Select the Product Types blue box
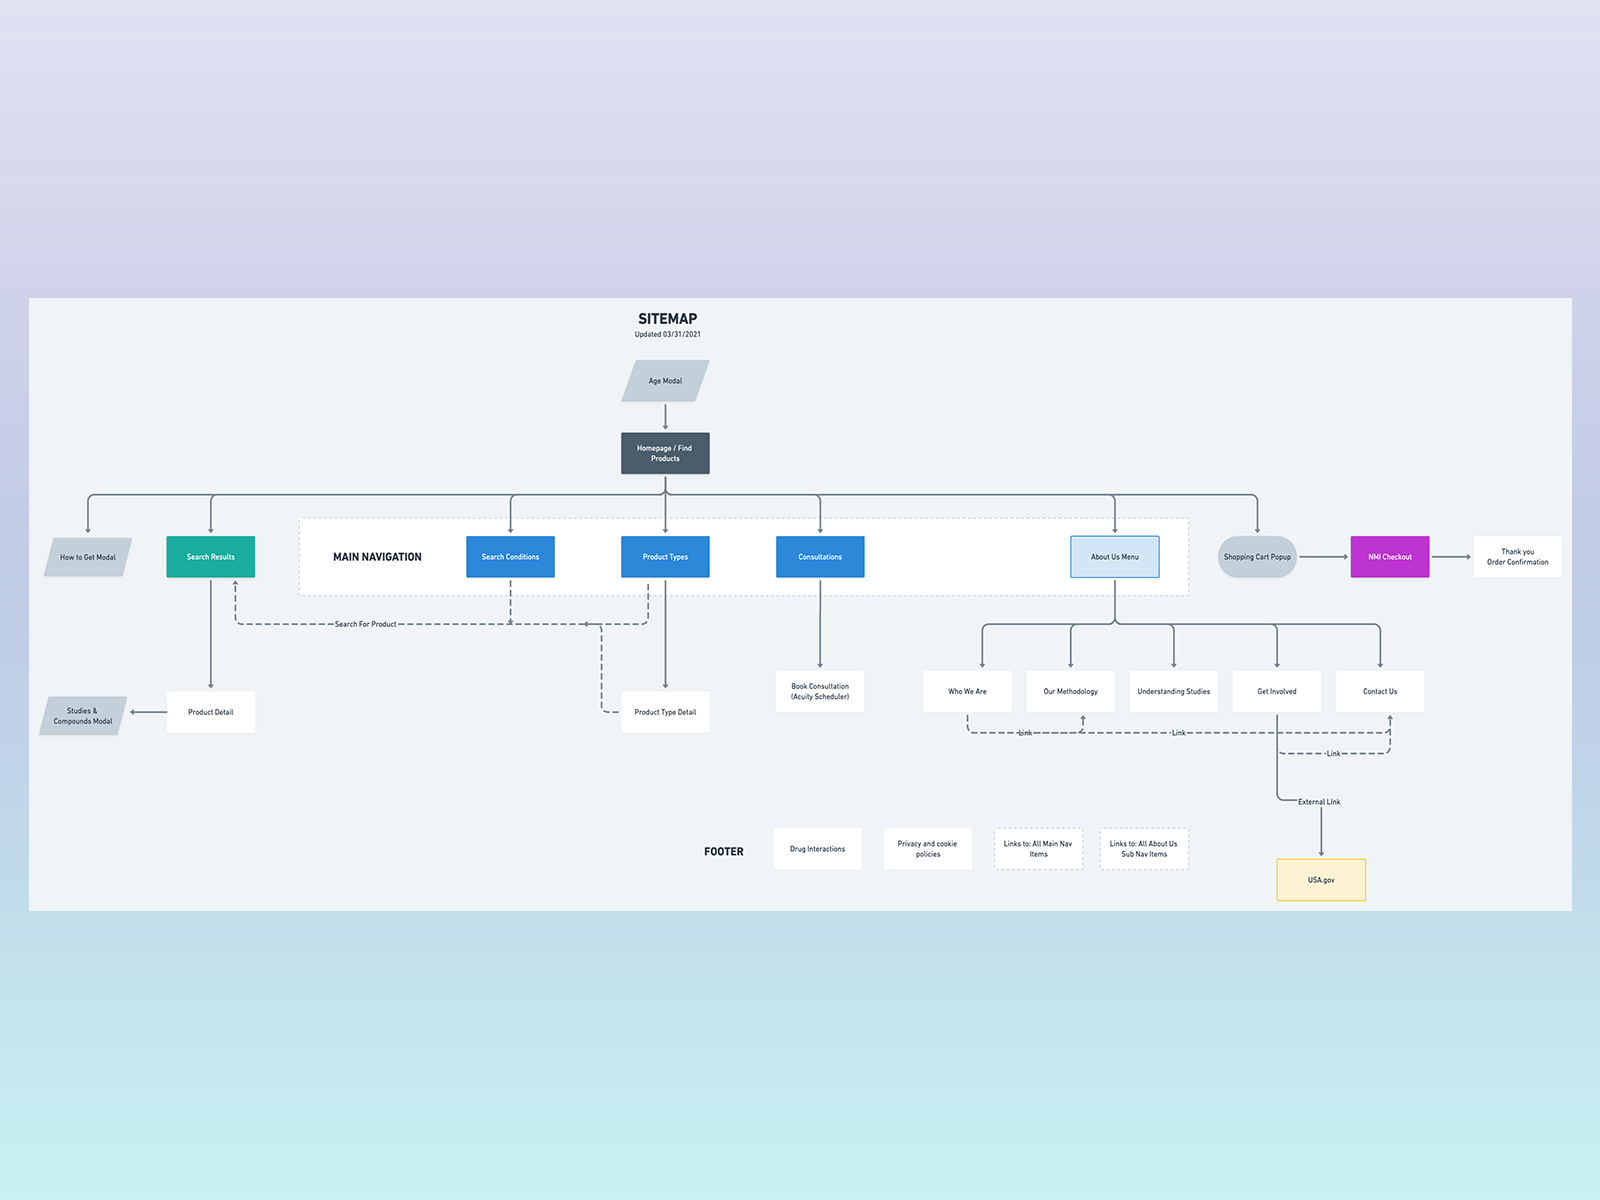1600x1200 pixels. (665, 557)
